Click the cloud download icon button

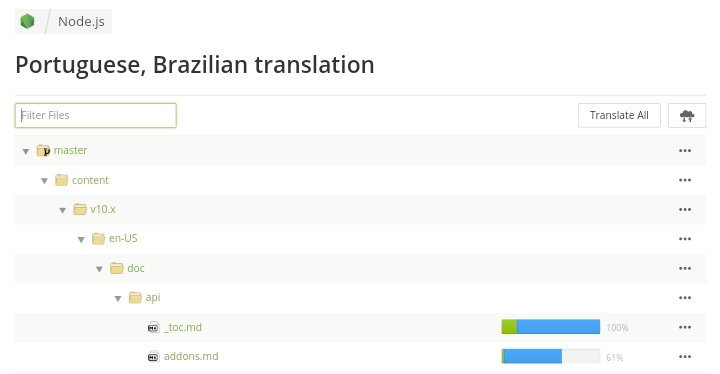[x=686, y=115]
